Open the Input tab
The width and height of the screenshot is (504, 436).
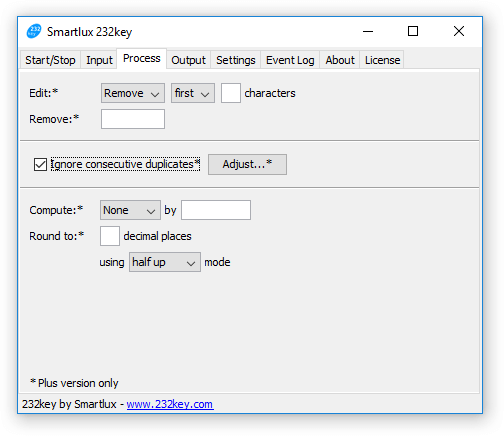(x=99, y=60)
